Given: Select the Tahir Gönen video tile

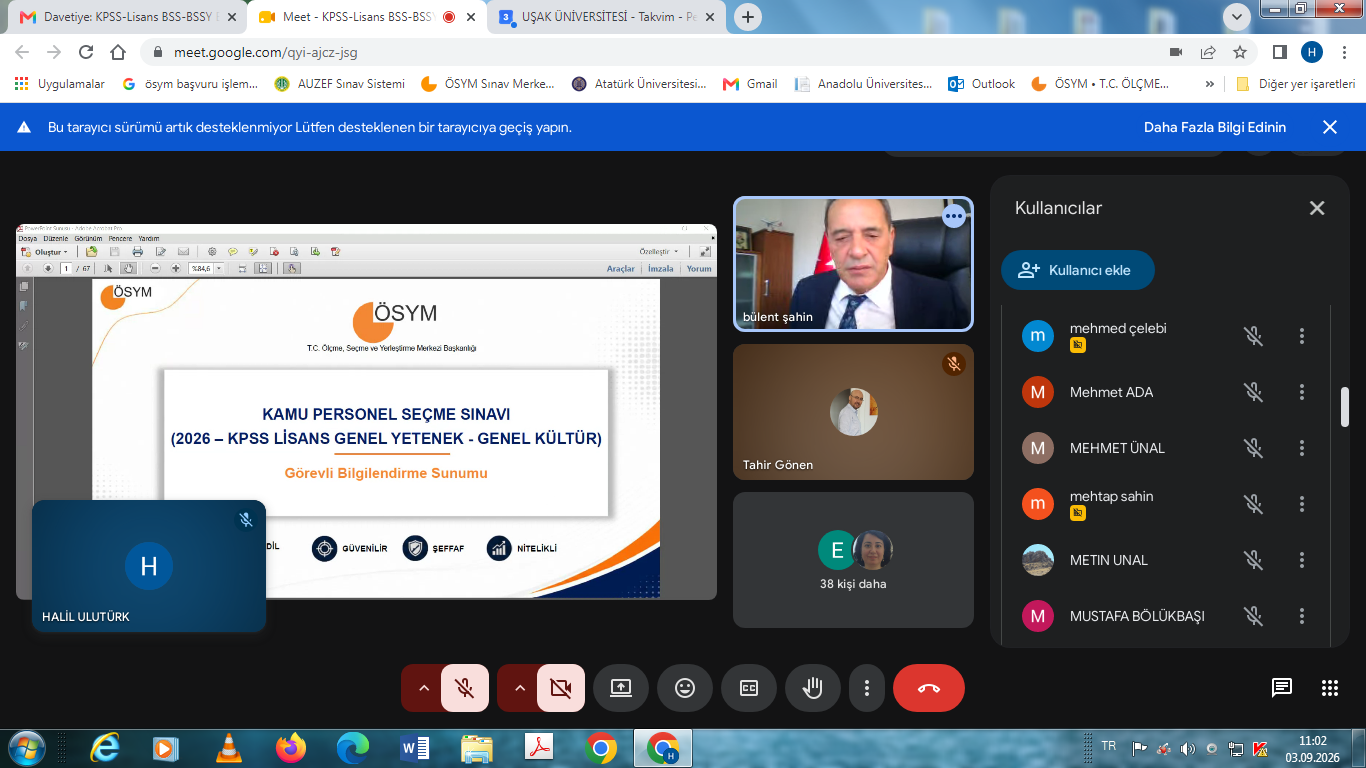Looking at the screenshot, I should pos(853,412).
